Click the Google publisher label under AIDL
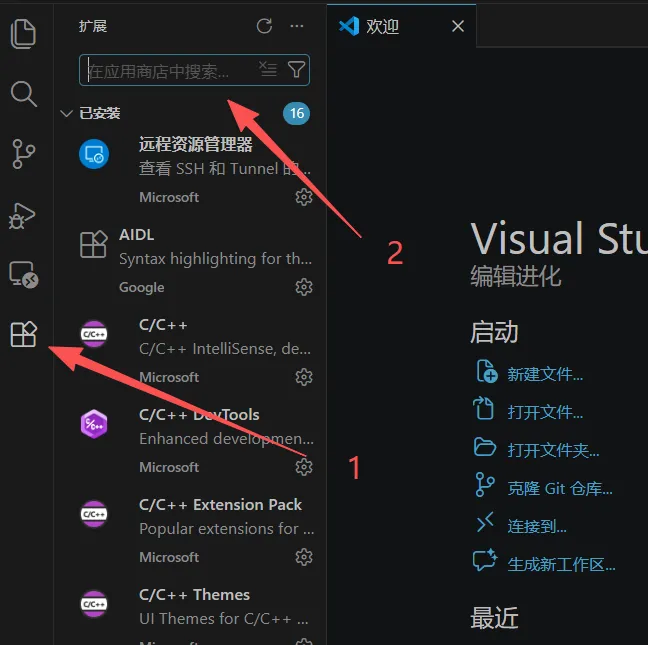 pos(142,287)
